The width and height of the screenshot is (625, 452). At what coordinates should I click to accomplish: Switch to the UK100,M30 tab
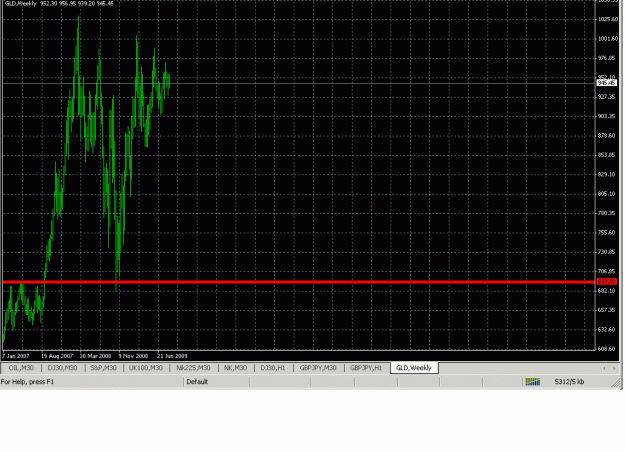[x=145, y=368]
